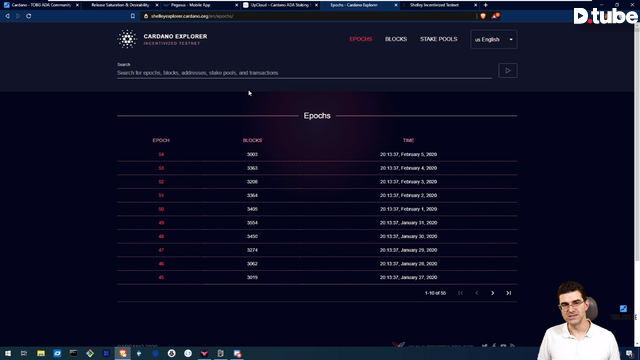Open the Windows Start menu
Screen dimensions: 640x360
click(8, 353)
